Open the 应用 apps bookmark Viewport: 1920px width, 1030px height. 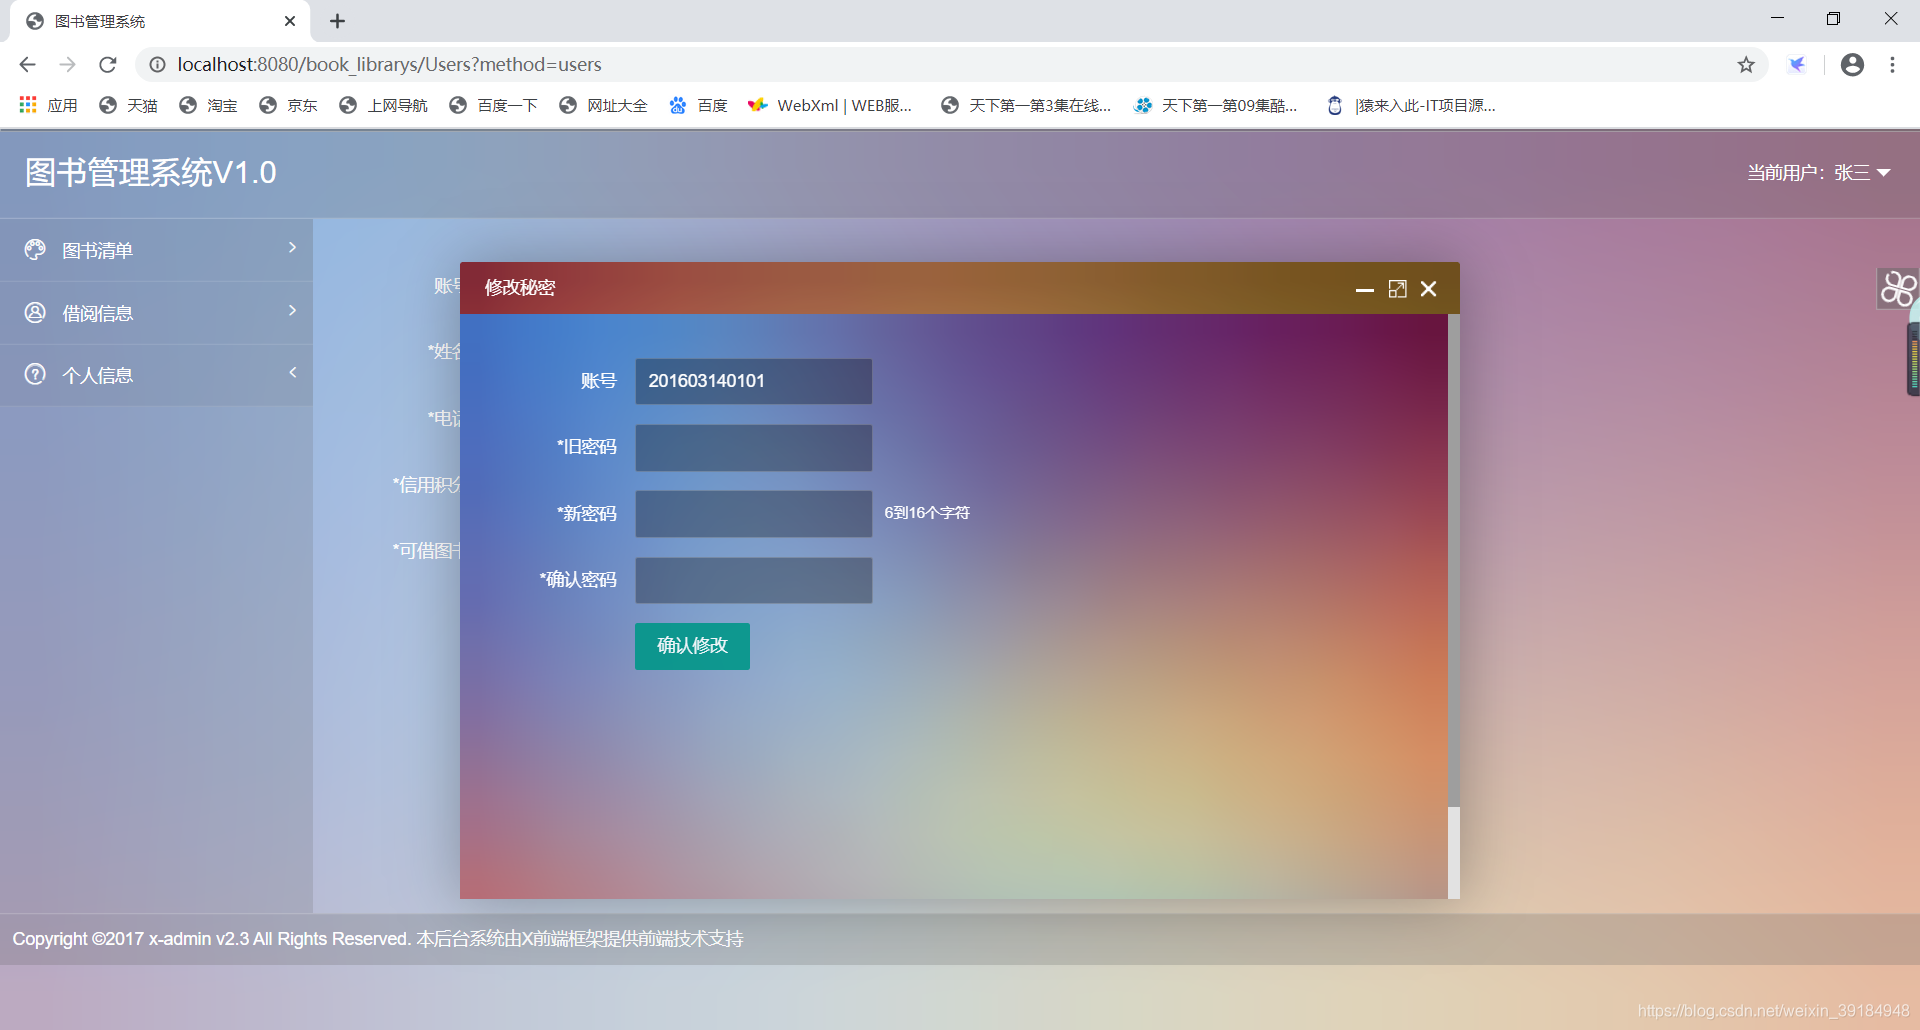tap(48, 105)
